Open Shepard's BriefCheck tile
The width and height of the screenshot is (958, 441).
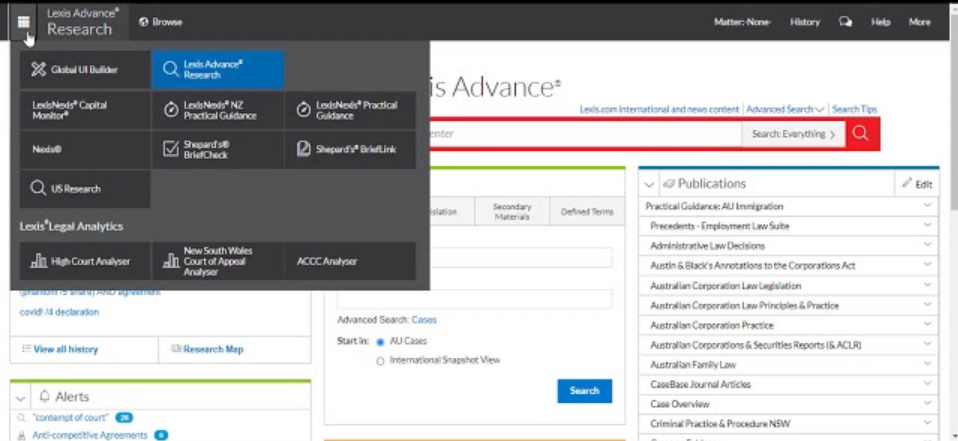[x=218, y=150]
